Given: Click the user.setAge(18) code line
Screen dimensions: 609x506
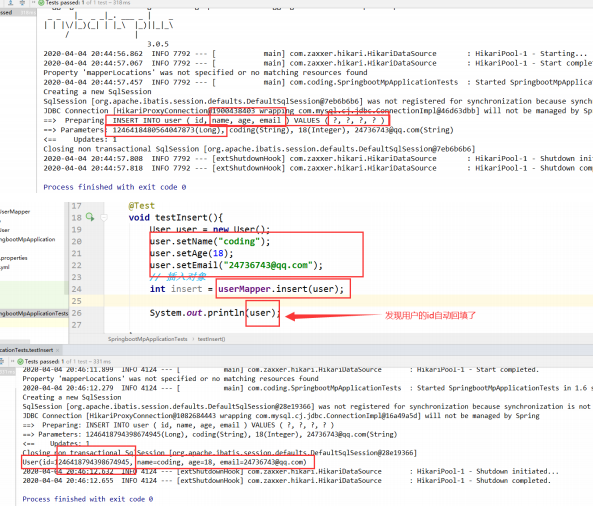Looking at the screenshot, I should click(191, 253).
